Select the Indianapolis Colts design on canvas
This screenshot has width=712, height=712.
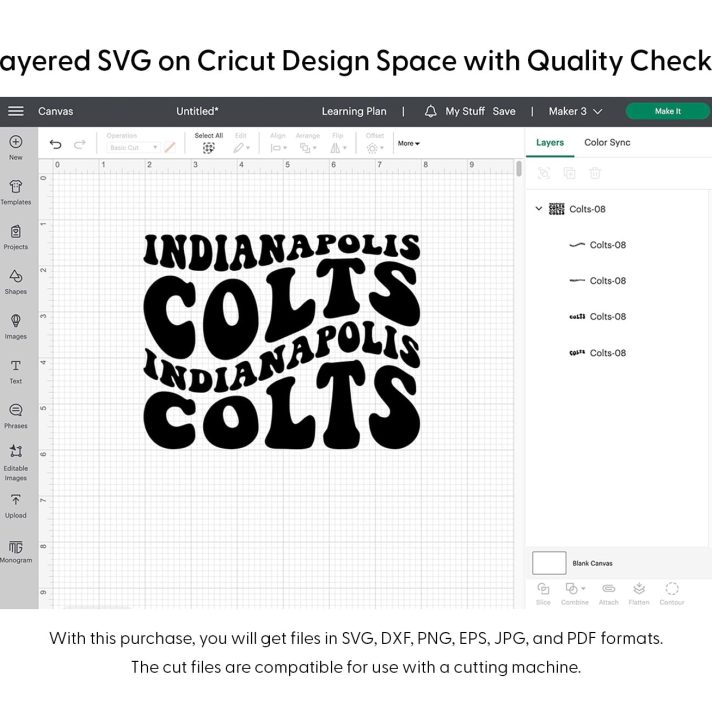(x=282, y=341)
